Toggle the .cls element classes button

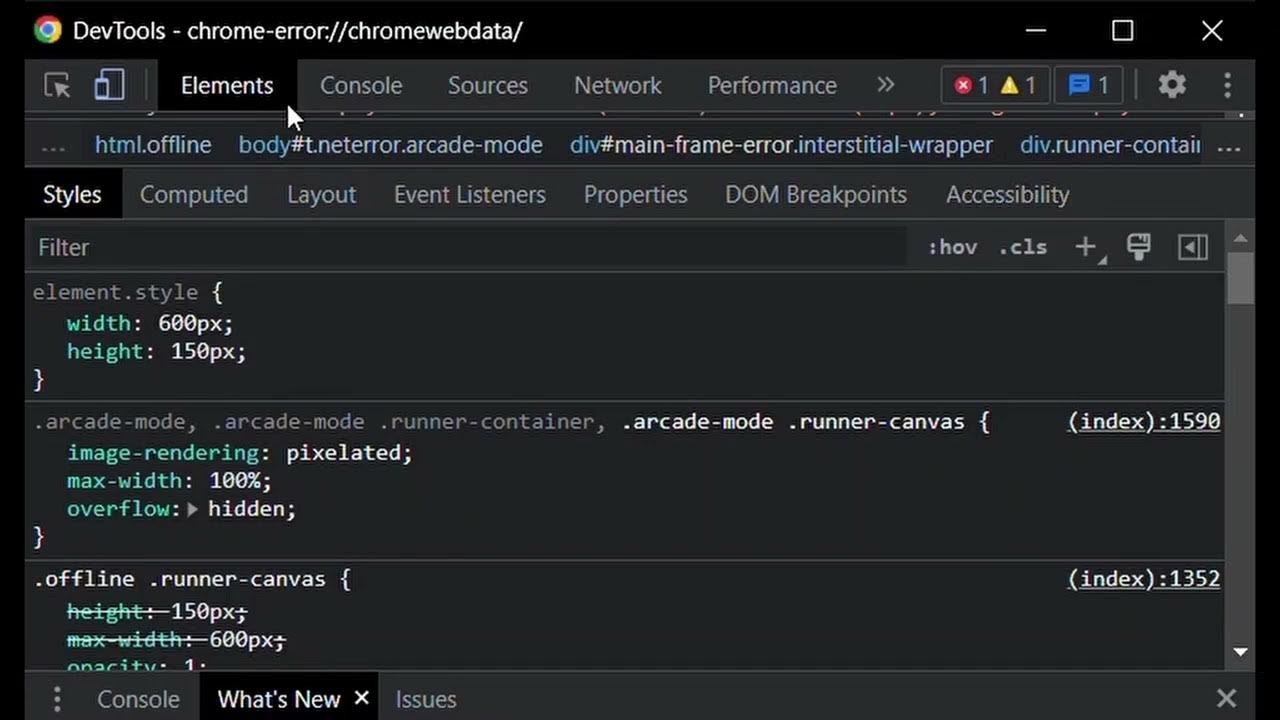(x=1023, y=247)
